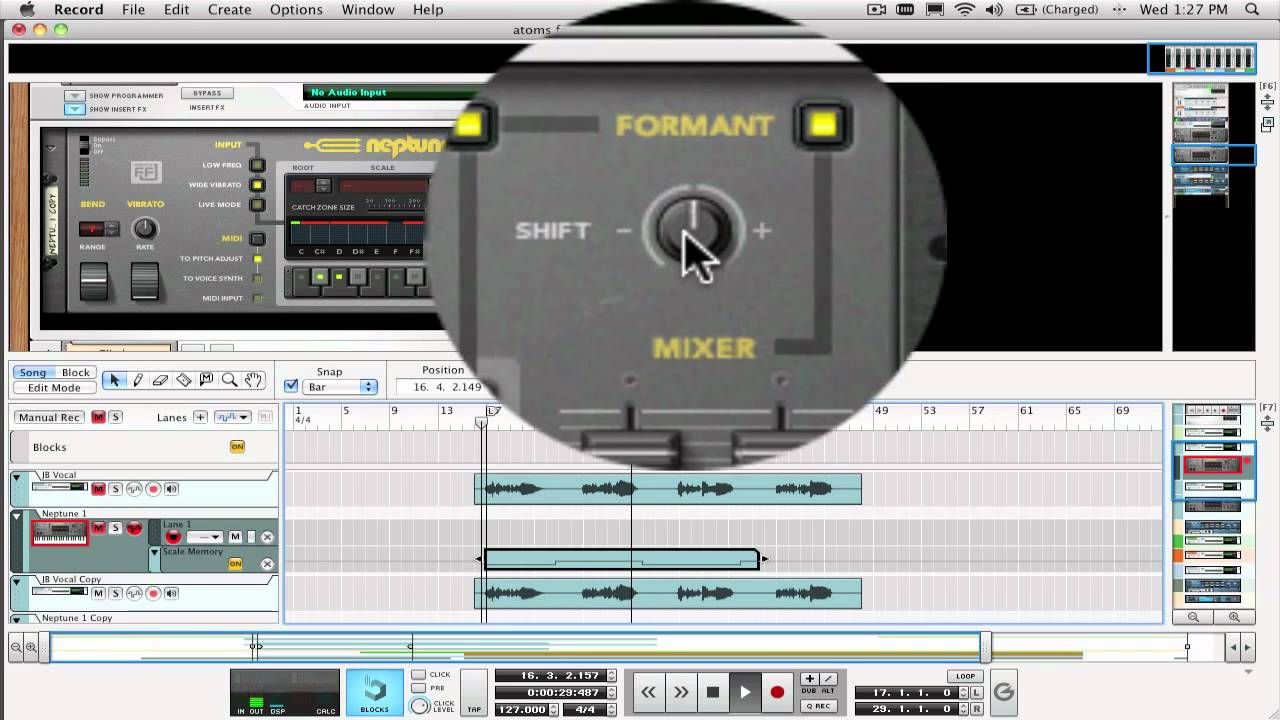The width and height of the screenshot is (1280, 720).
Task: Toggle automation on the JB Vocal track
Action: (134, 489)
